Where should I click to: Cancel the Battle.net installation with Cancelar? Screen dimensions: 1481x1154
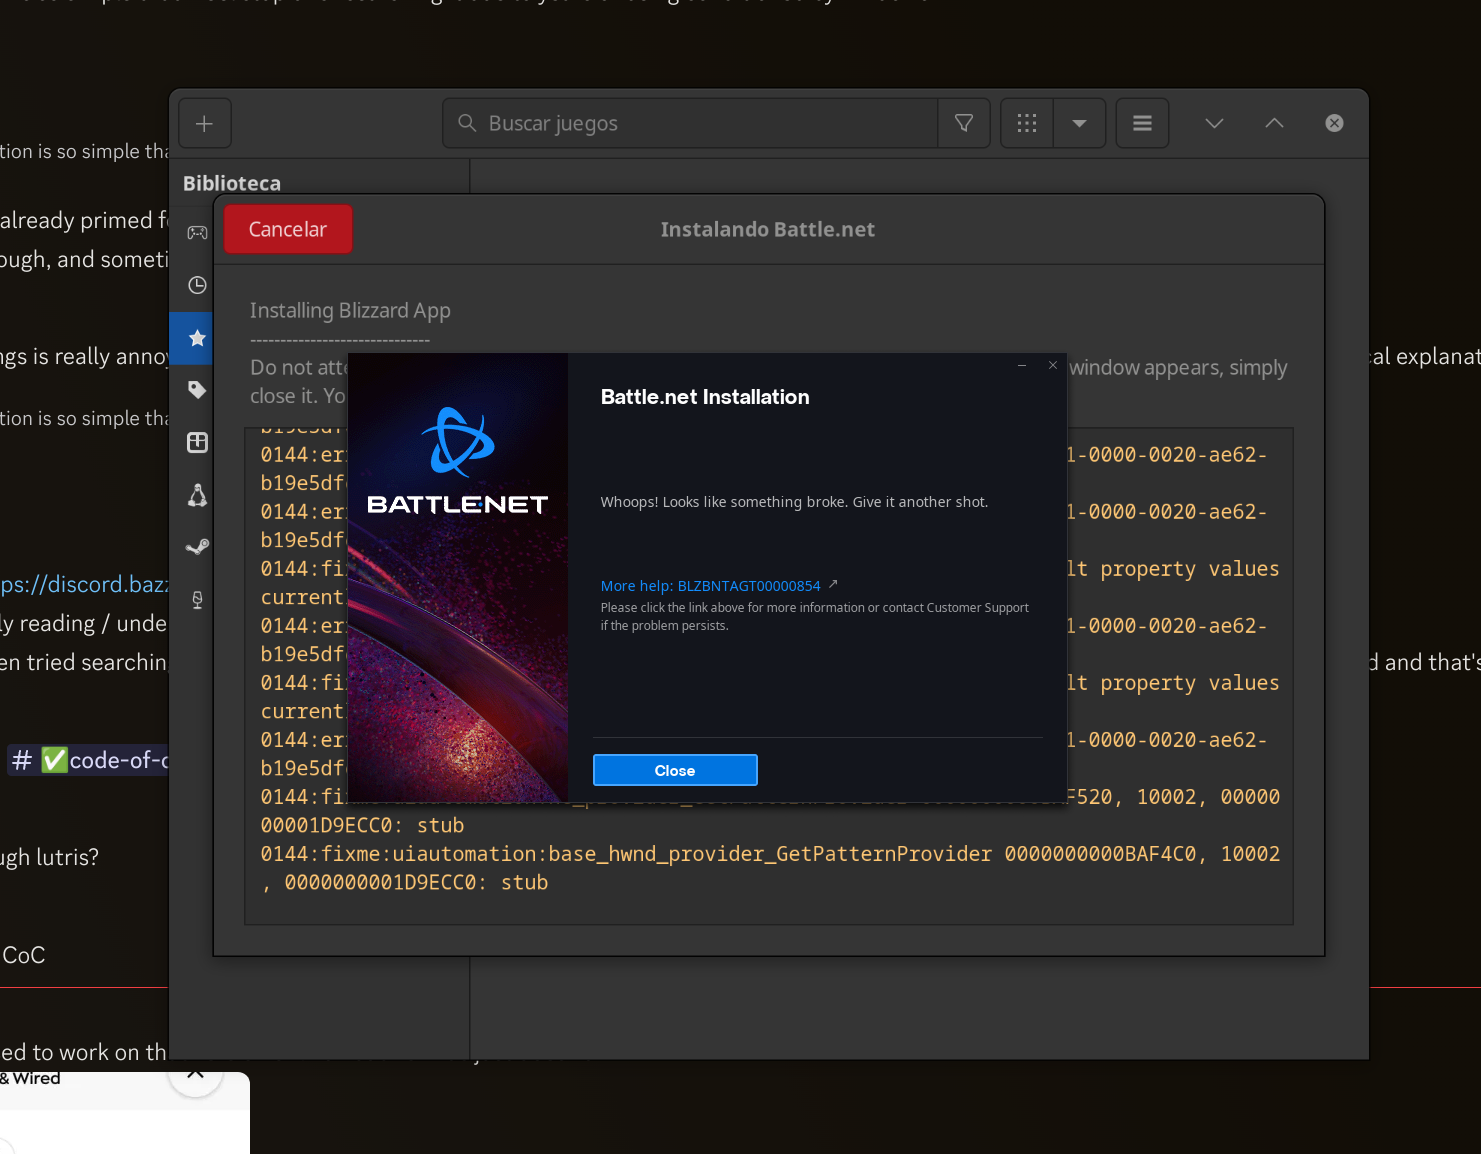288,229
